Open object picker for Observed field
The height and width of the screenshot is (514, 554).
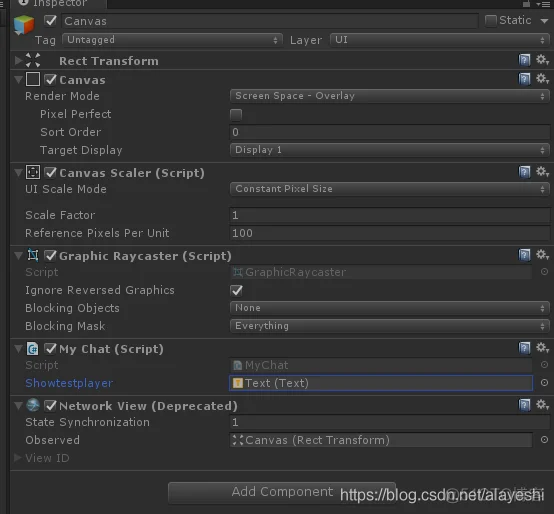click(544, 439)
